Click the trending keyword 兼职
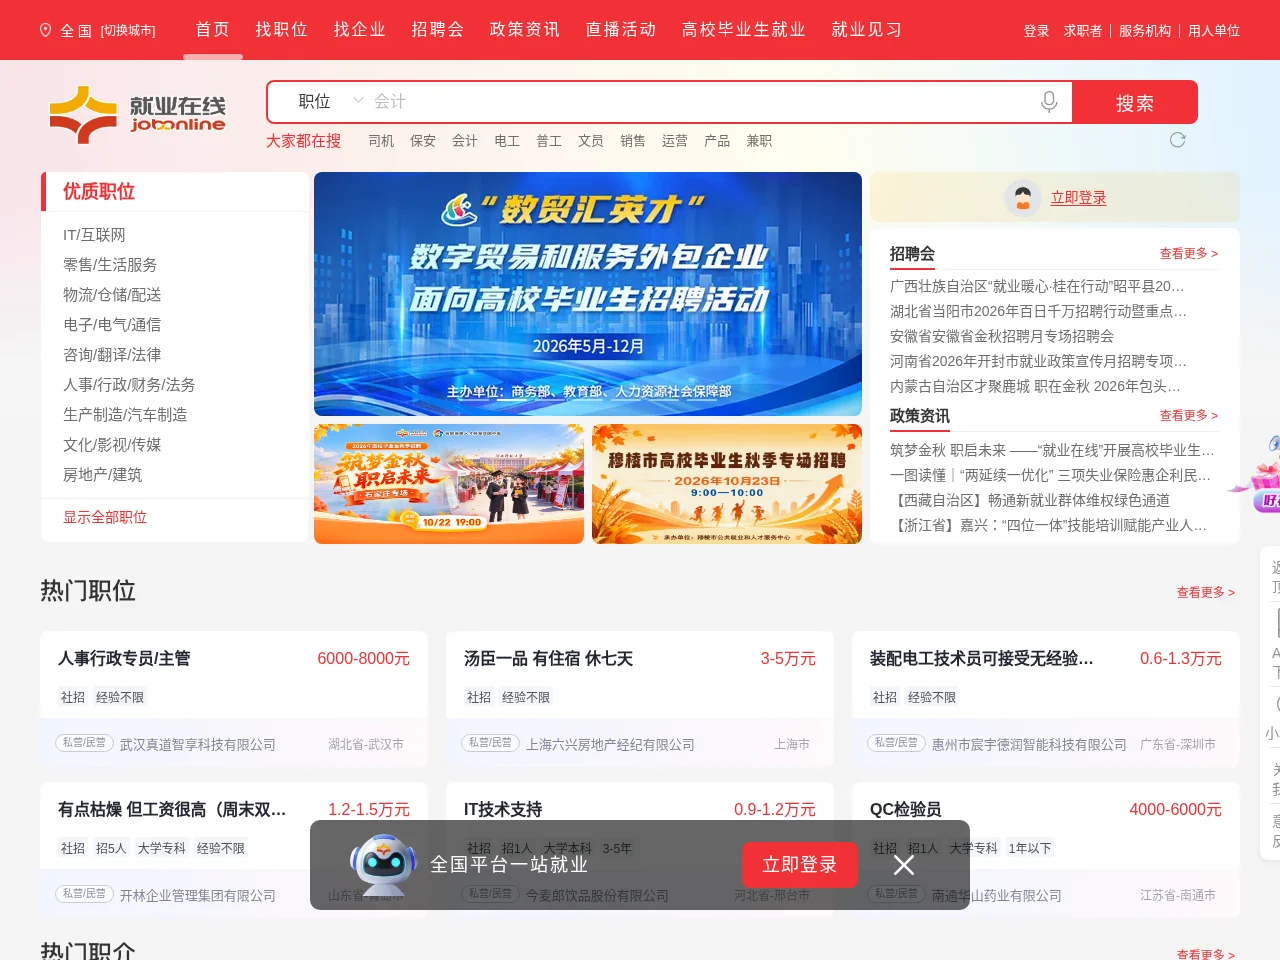The width and height of the screenshot is (1280, 960). tap(759, 141)
